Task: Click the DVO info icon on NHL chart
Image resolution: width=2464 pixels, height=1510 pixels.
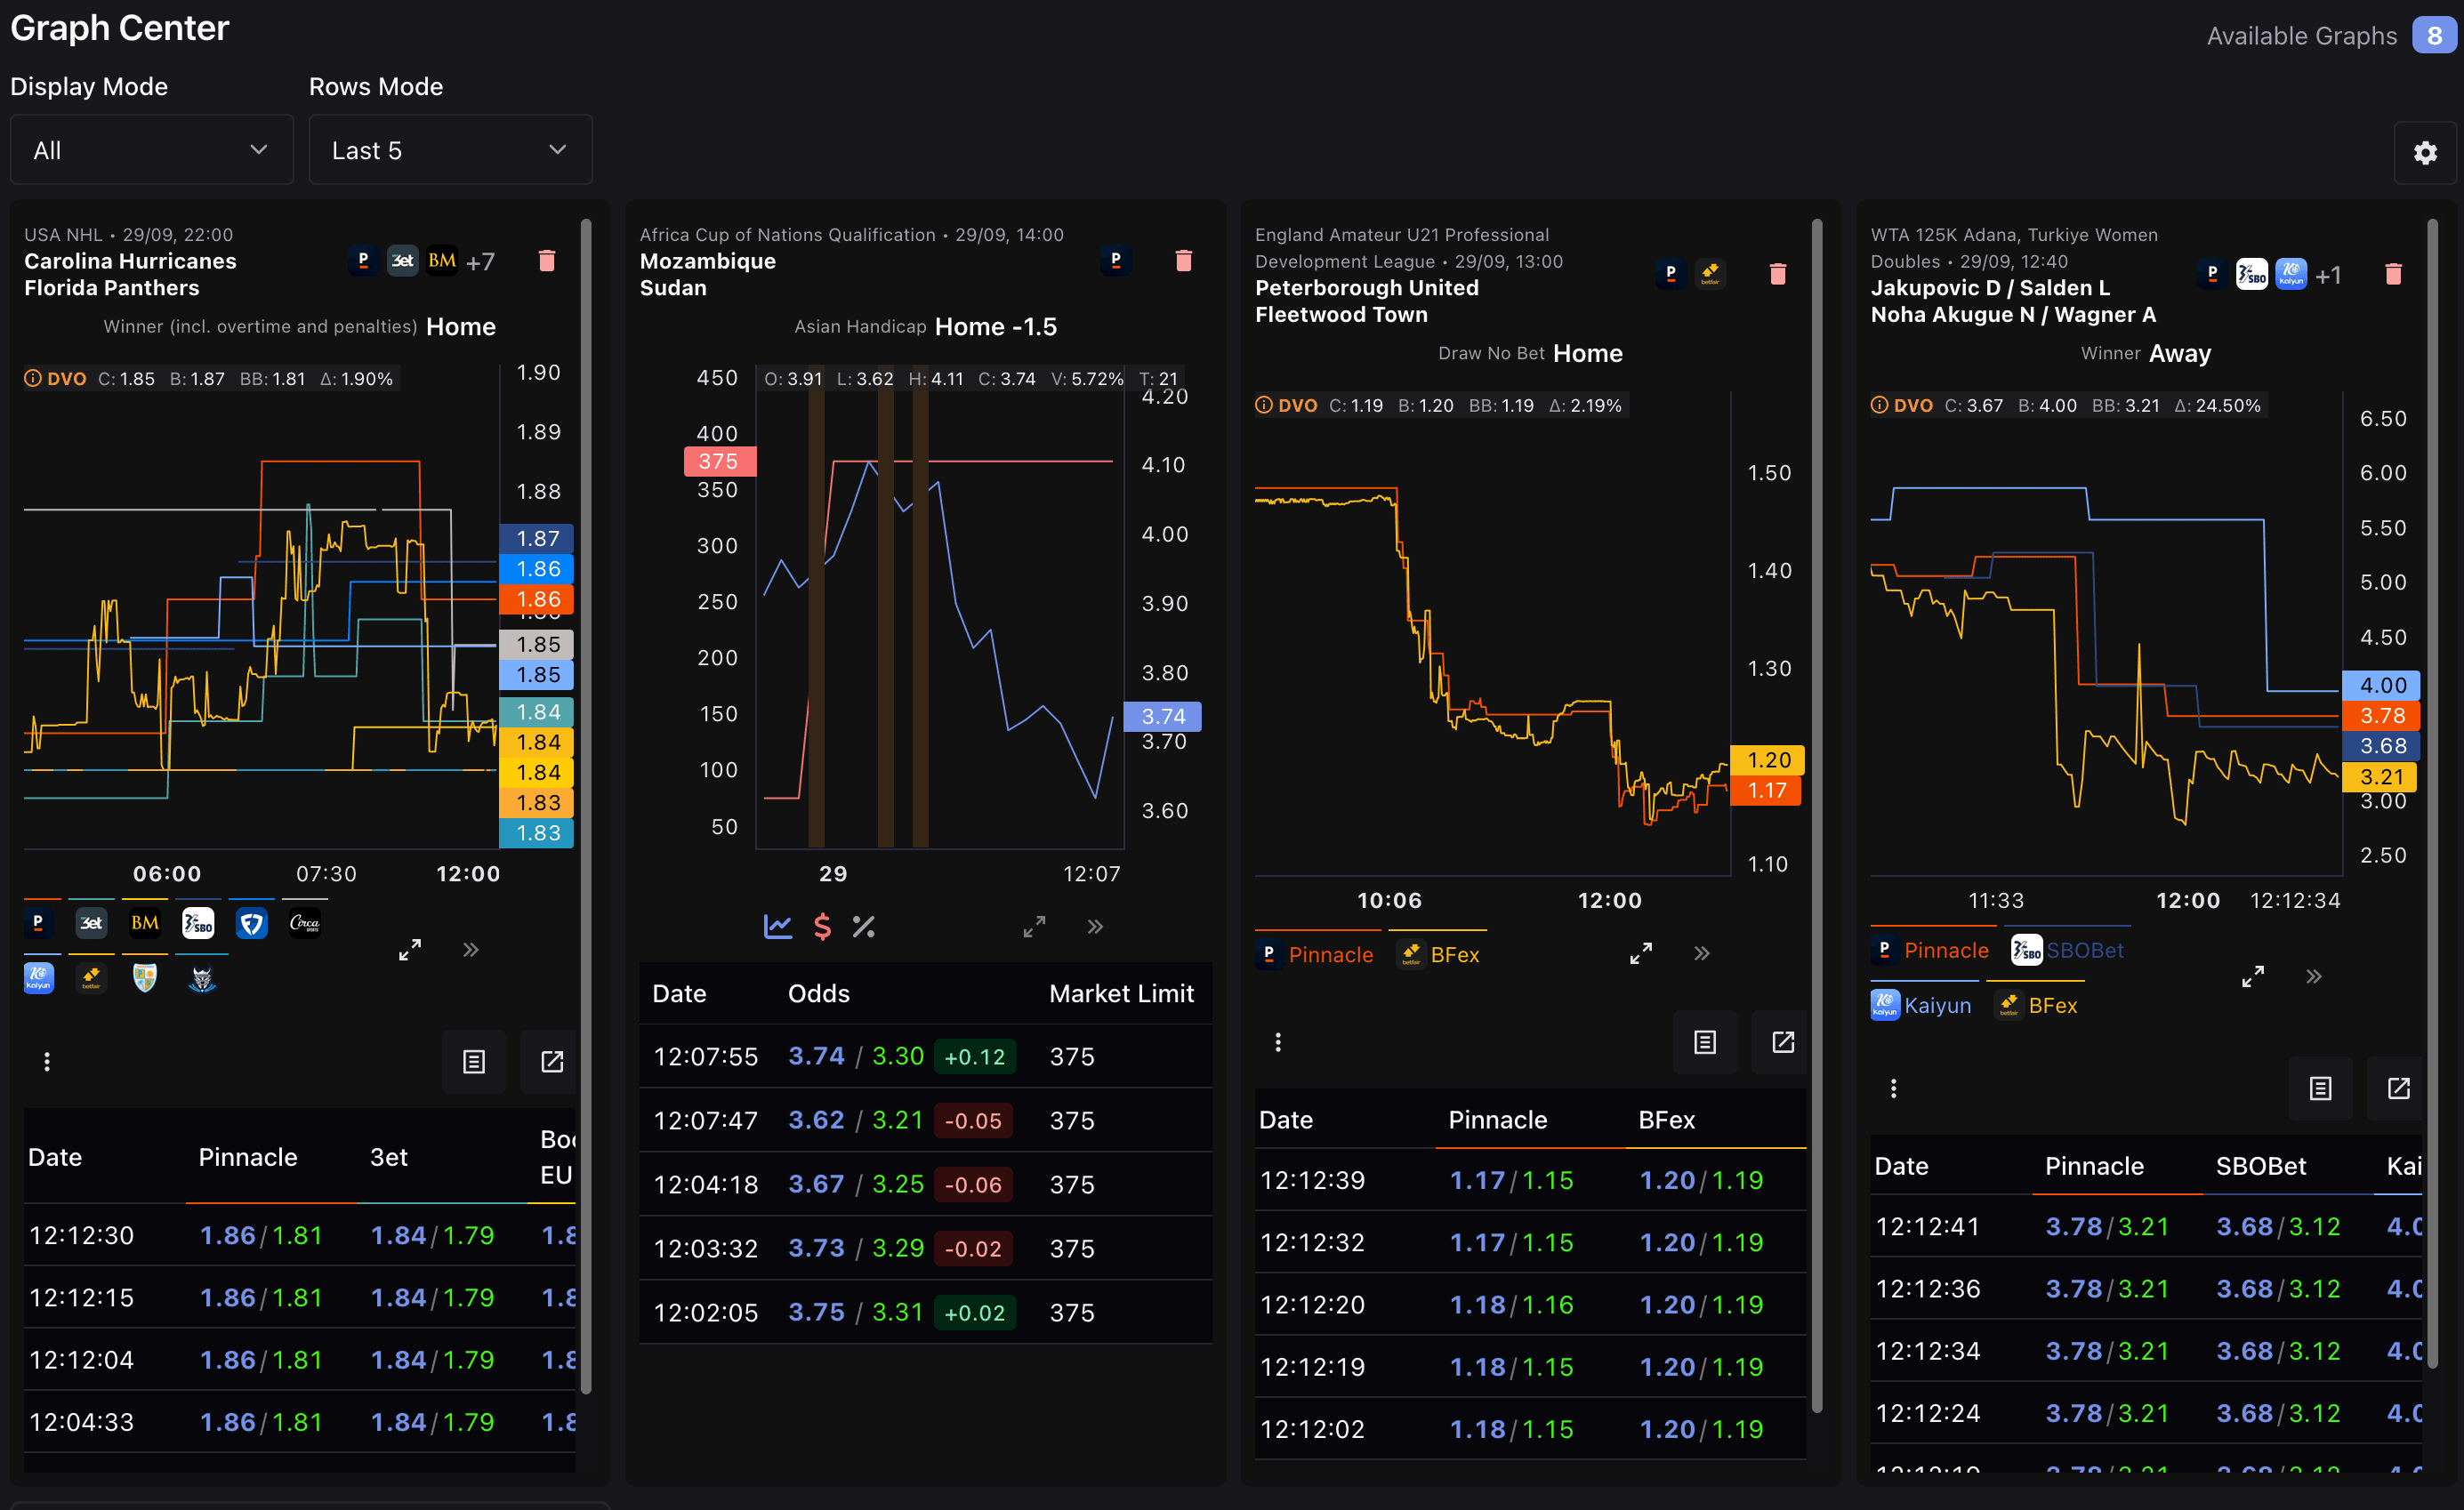Action: (33, 378)
